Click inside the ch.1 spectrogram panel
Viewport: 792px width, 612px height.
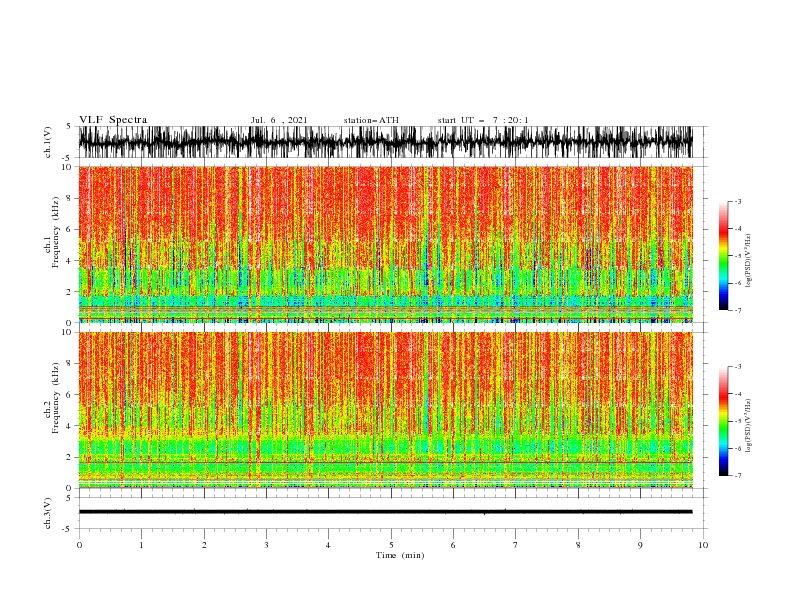pos(385,244)
